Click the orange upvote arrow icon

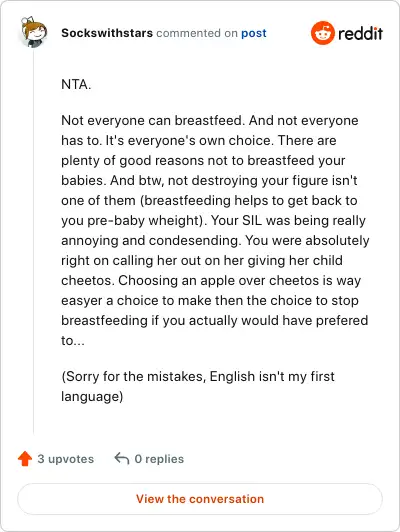pos(25,459)
